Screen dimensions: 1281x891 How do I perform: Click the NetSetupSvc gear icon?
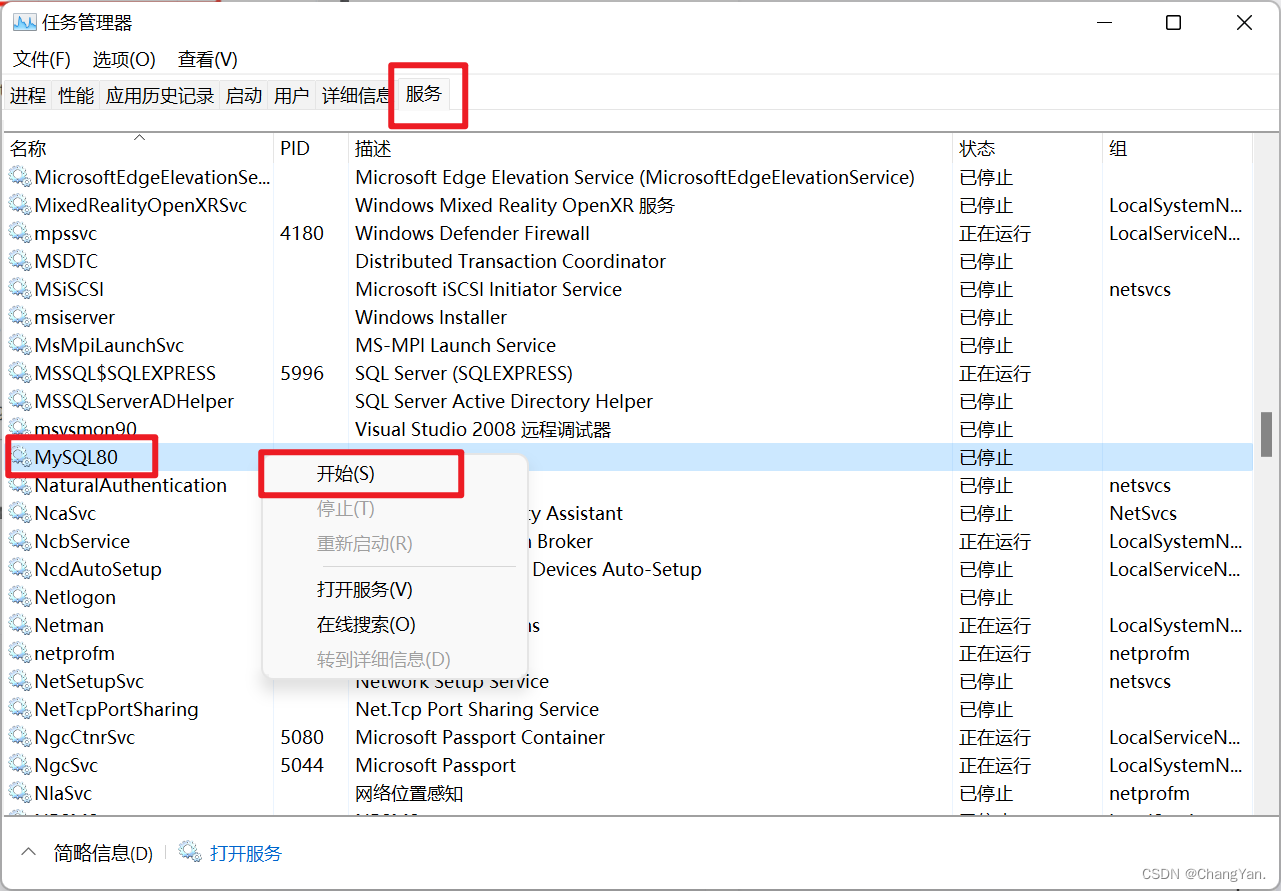point(20,682)
